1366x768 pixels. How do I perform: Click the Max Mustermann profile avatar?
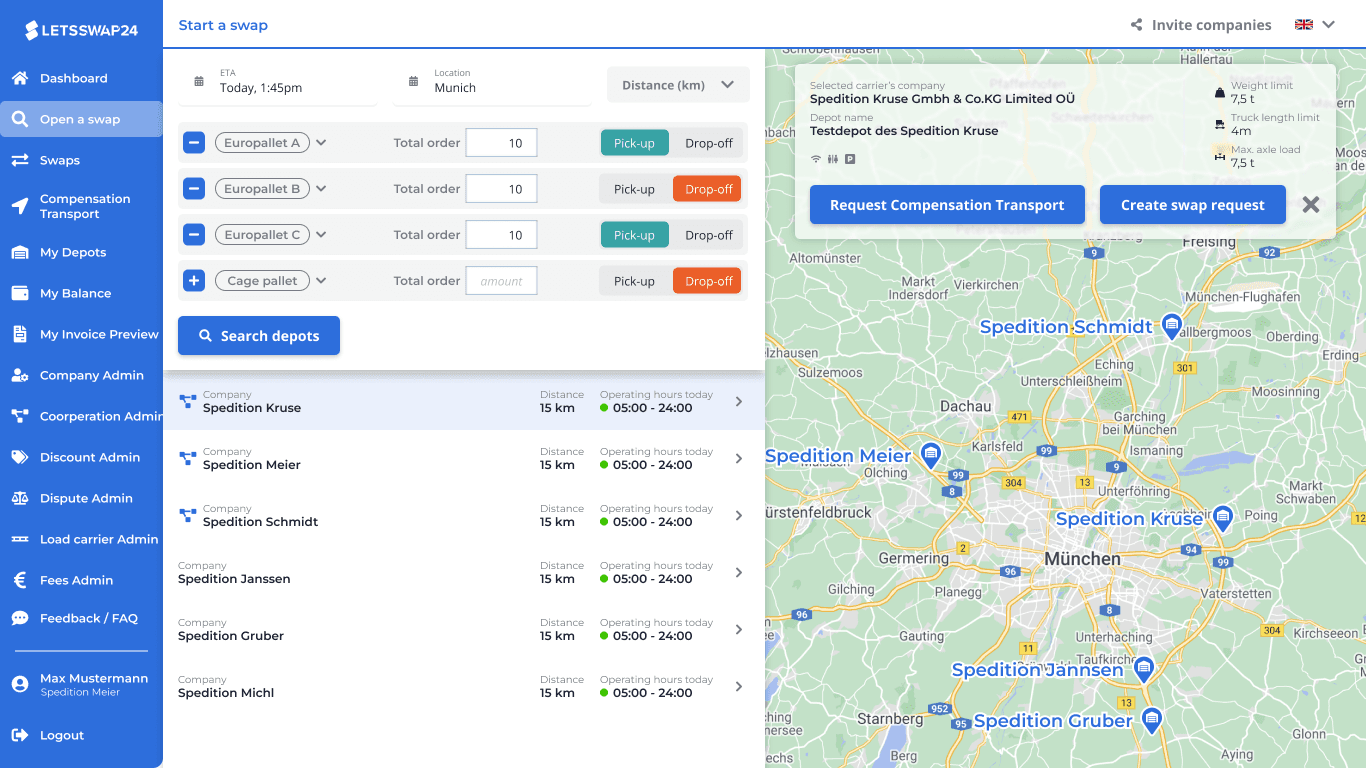point(19,684)
